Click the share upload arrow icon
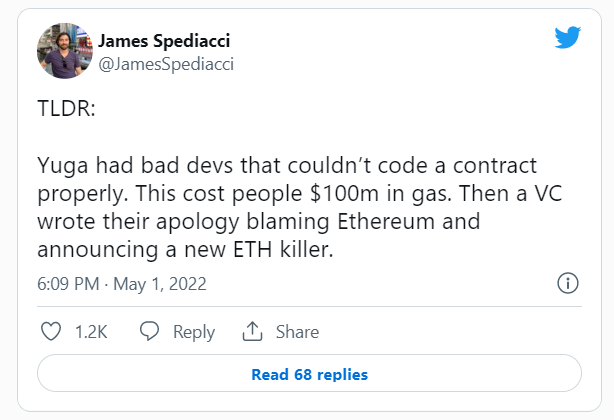 [x=252, y=331]
